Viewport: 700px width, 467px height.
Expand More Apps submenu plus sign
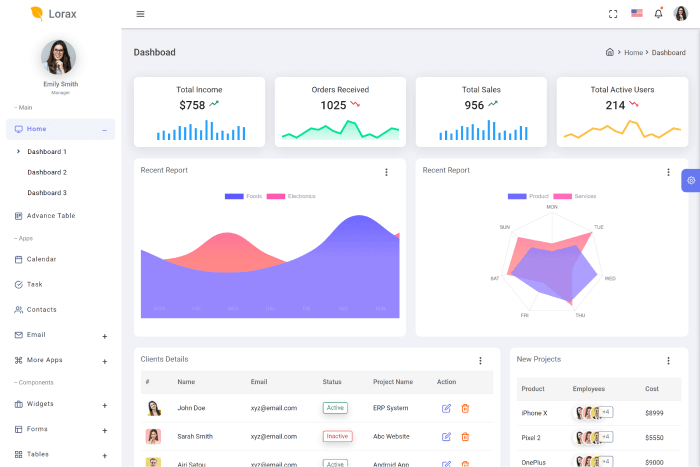point(104,361)
